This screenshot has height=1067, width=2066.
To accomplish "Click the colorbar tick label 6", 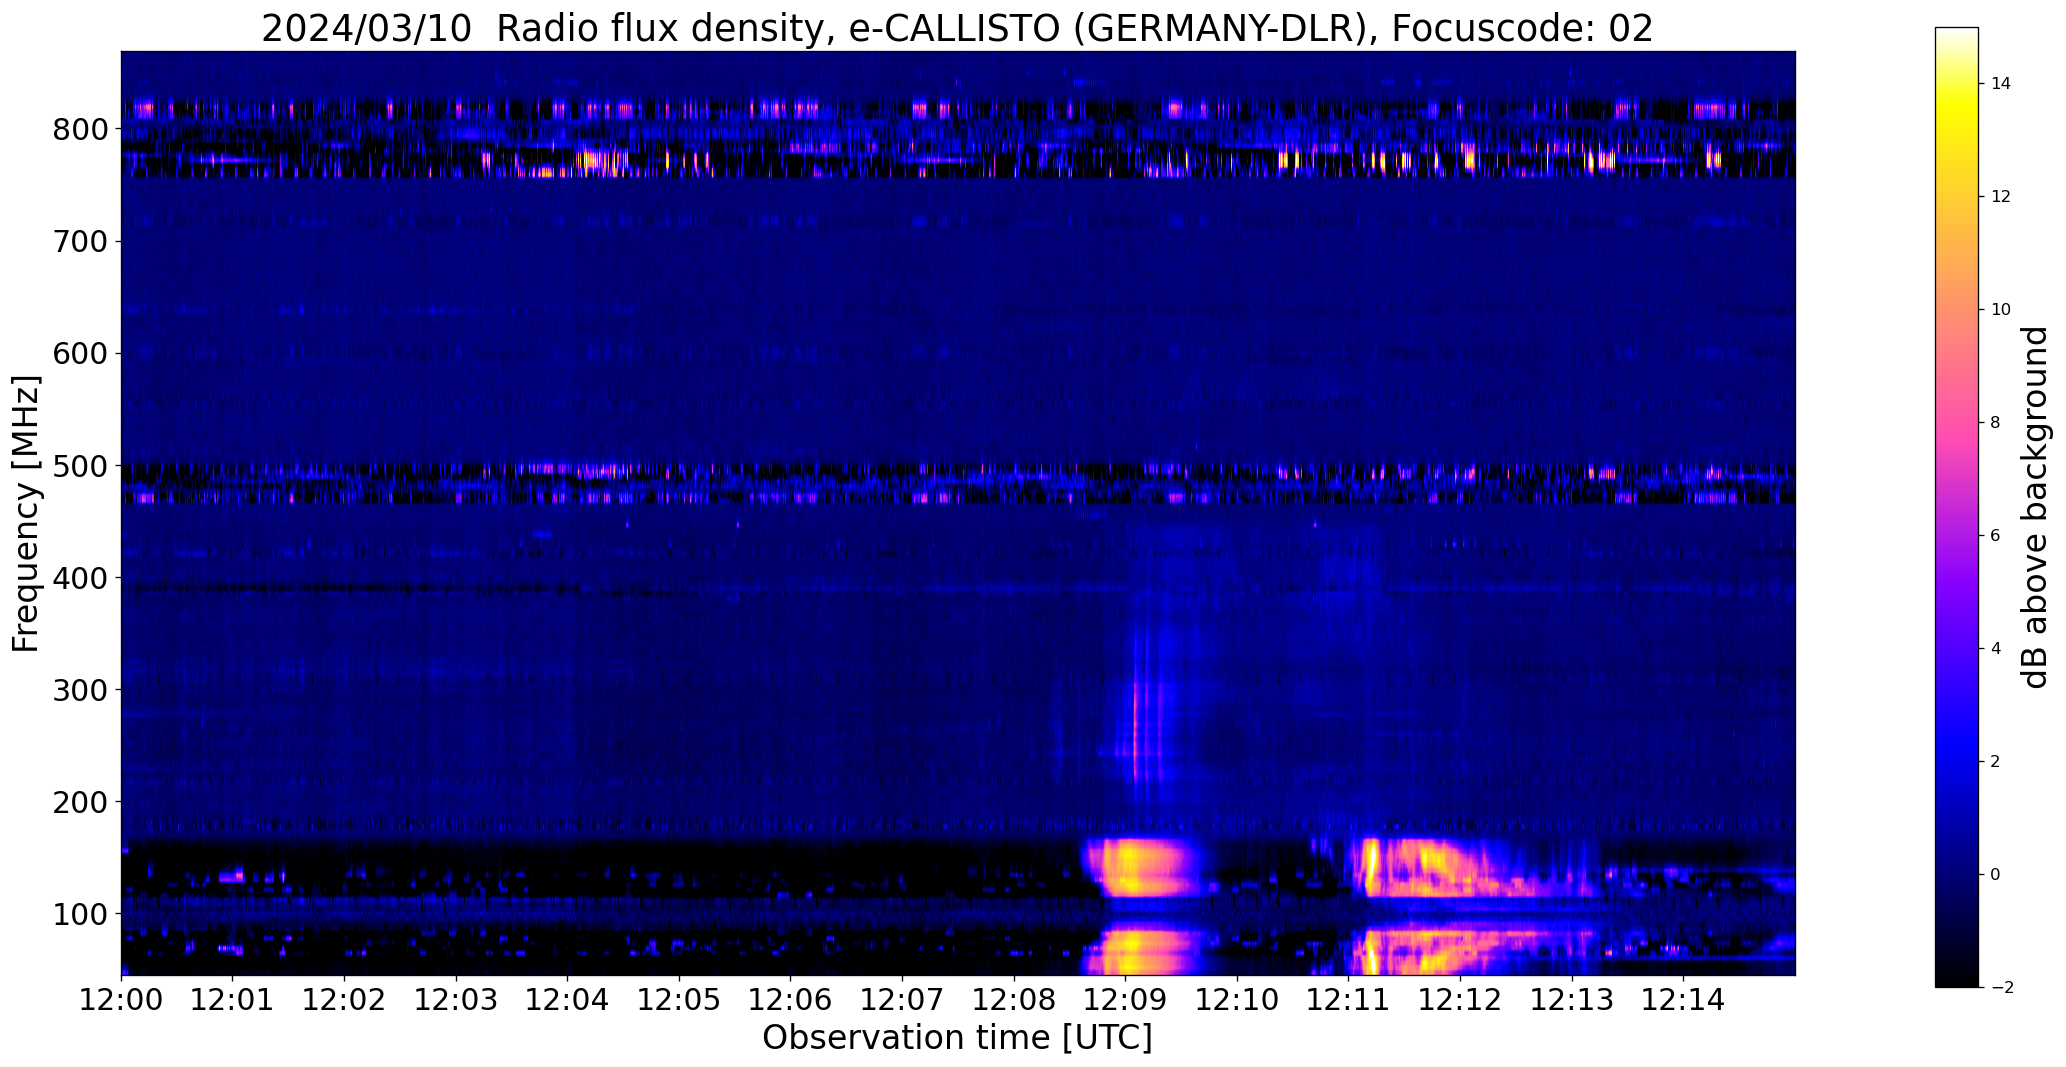I will pyautogui.click(x=1995, y=536).
